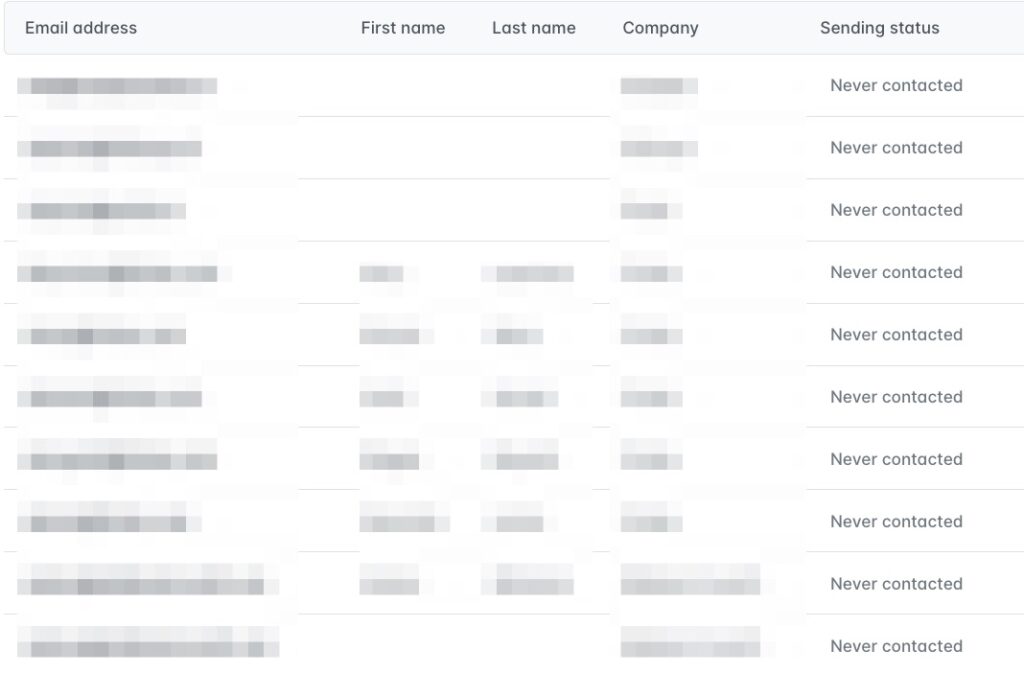Viewport: 1024px width, 673px height.
Task: Click the Last name cell in row five
Action: (515, 335)
